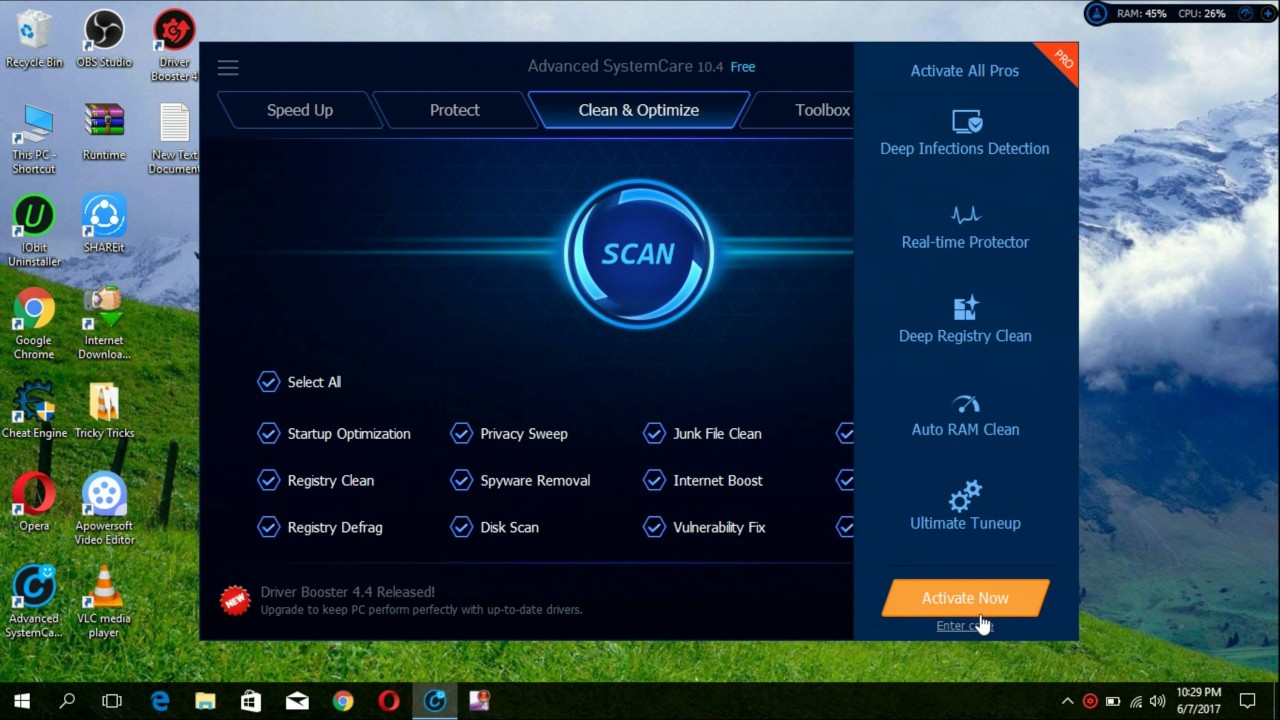Switch to the Protect tab
1280x720 pixels.
point(455,110)
